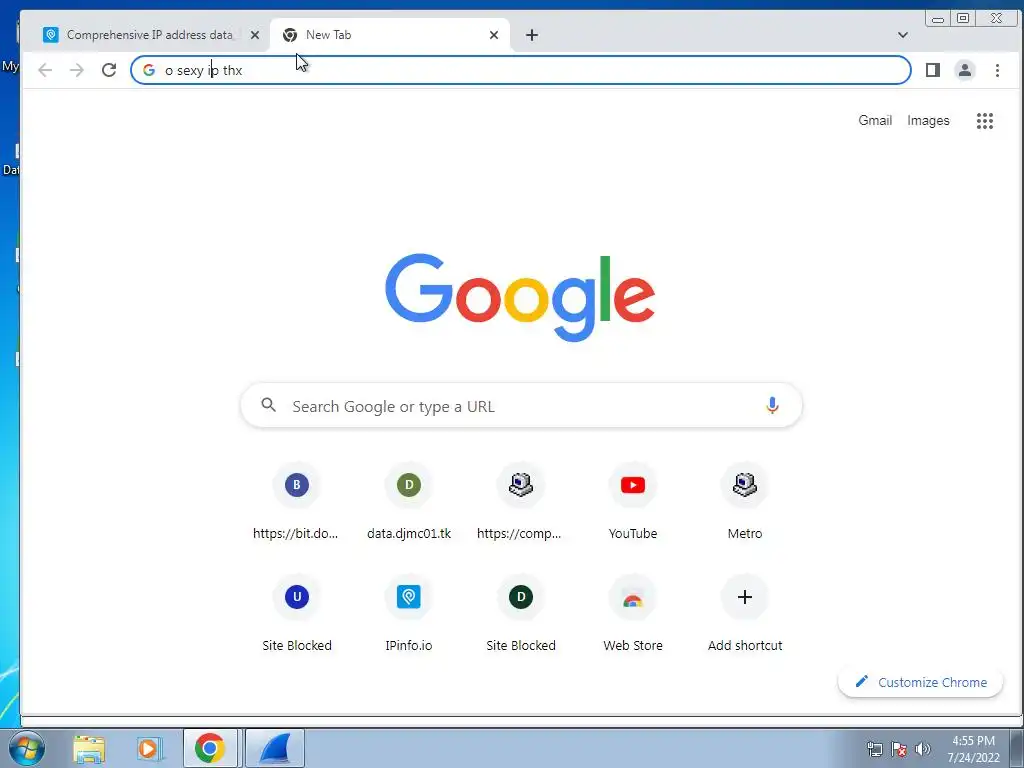Viewport: 1024px width, 768px height.
Task: Minimize the Chrome window
Action: (x=938, y=18)
